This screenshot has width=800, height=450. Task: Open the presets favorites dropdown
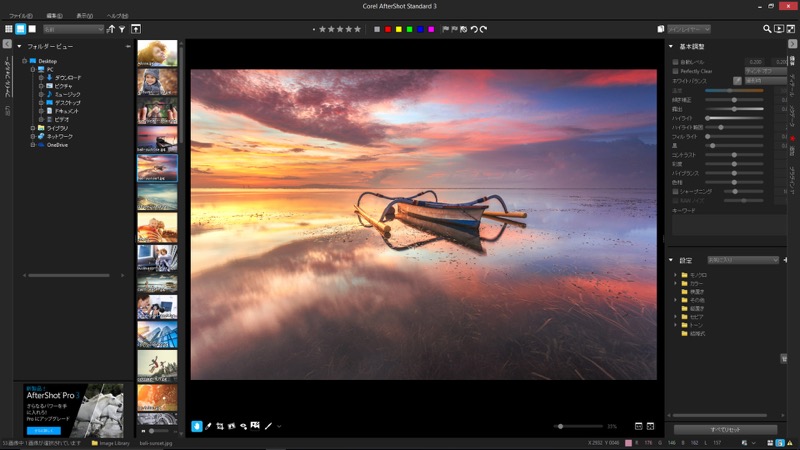[743, 260]
